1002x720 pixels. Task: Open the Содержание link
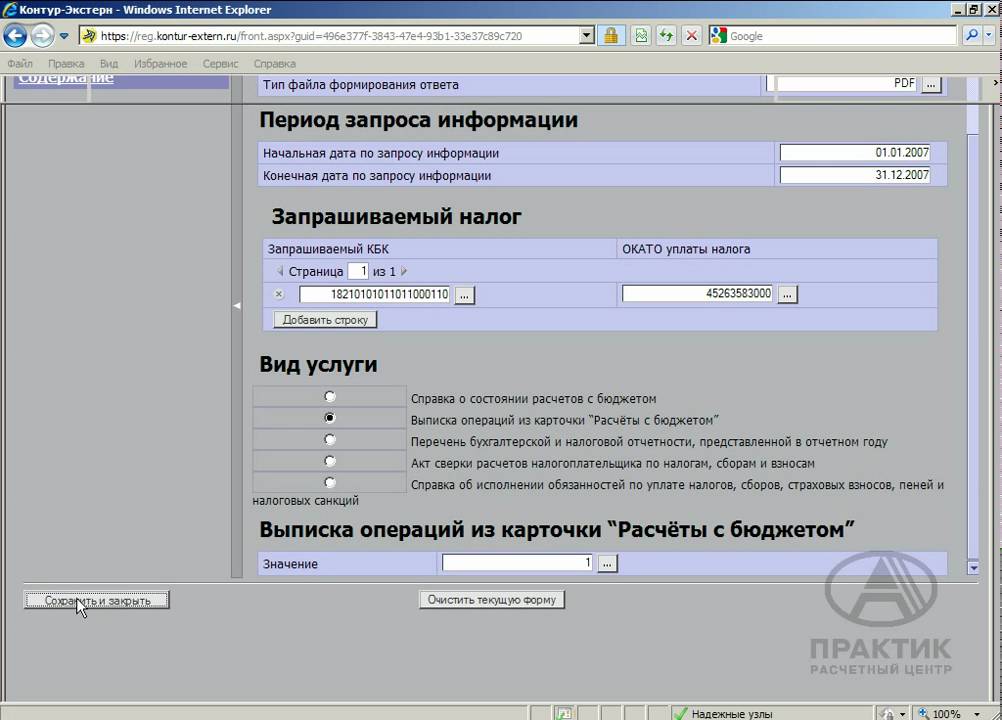pos(66,78)
